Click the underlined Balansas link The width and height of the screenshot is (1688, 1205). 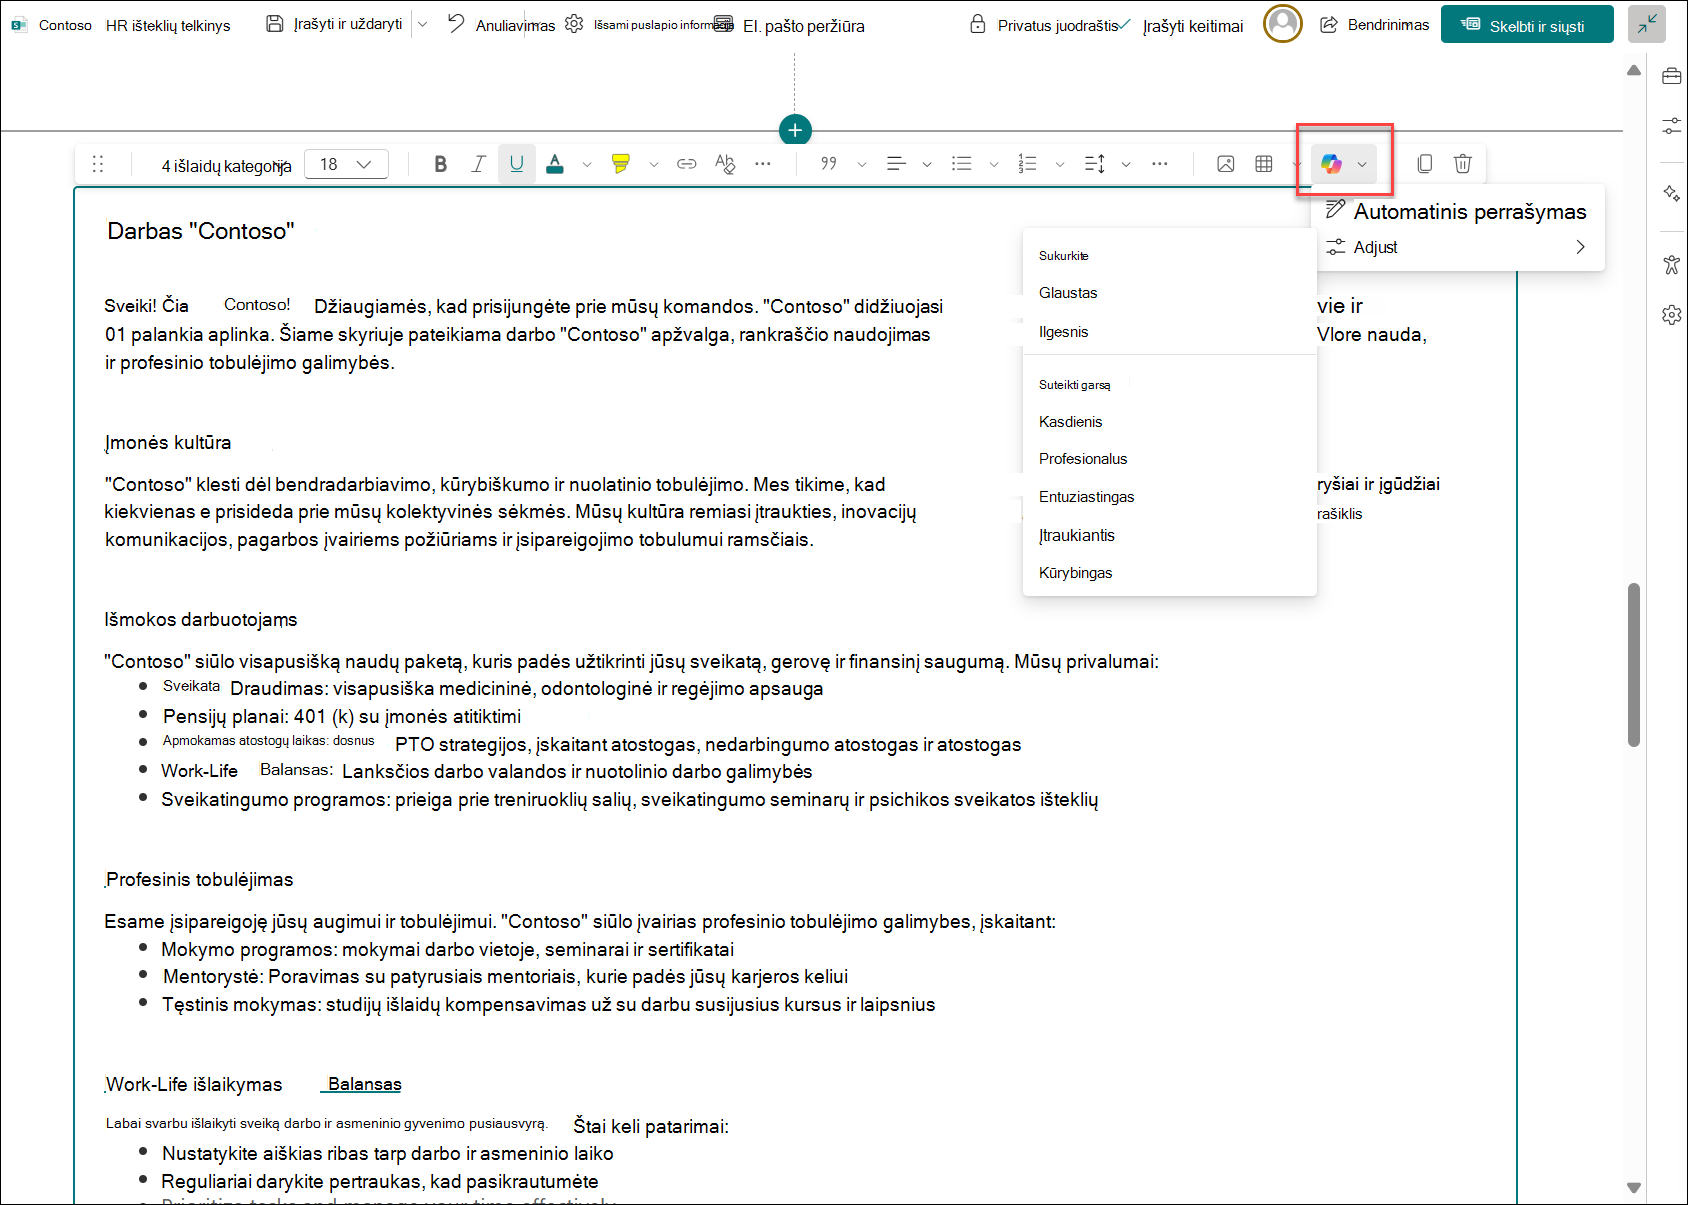click(x=365, y=1084)
